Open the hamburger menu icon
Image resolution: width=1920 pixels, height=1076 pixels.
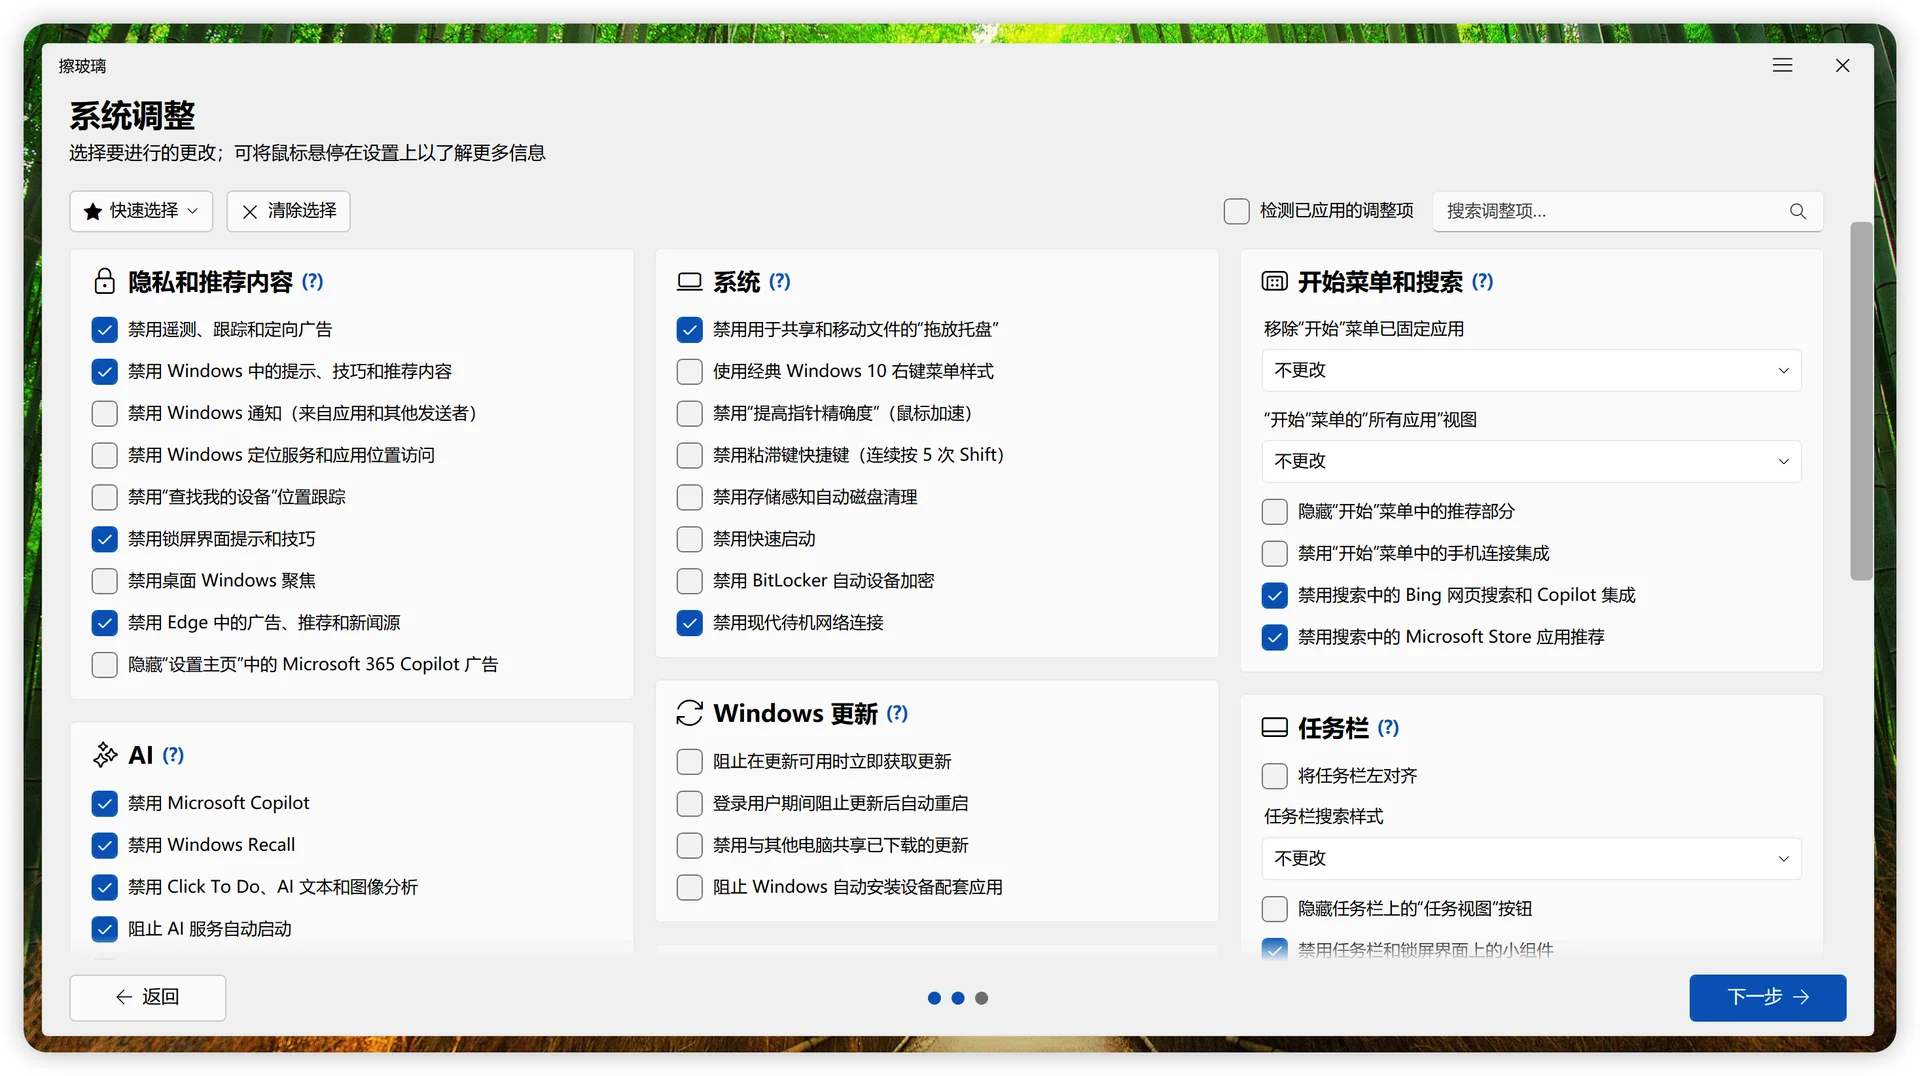click(x=1782, y=65)
